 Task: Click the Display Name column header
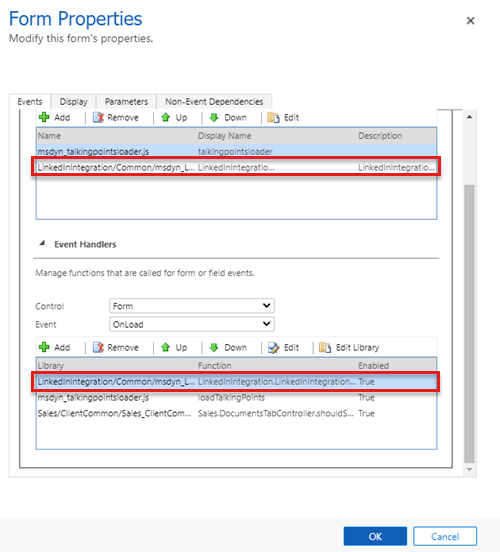(224, 136)
